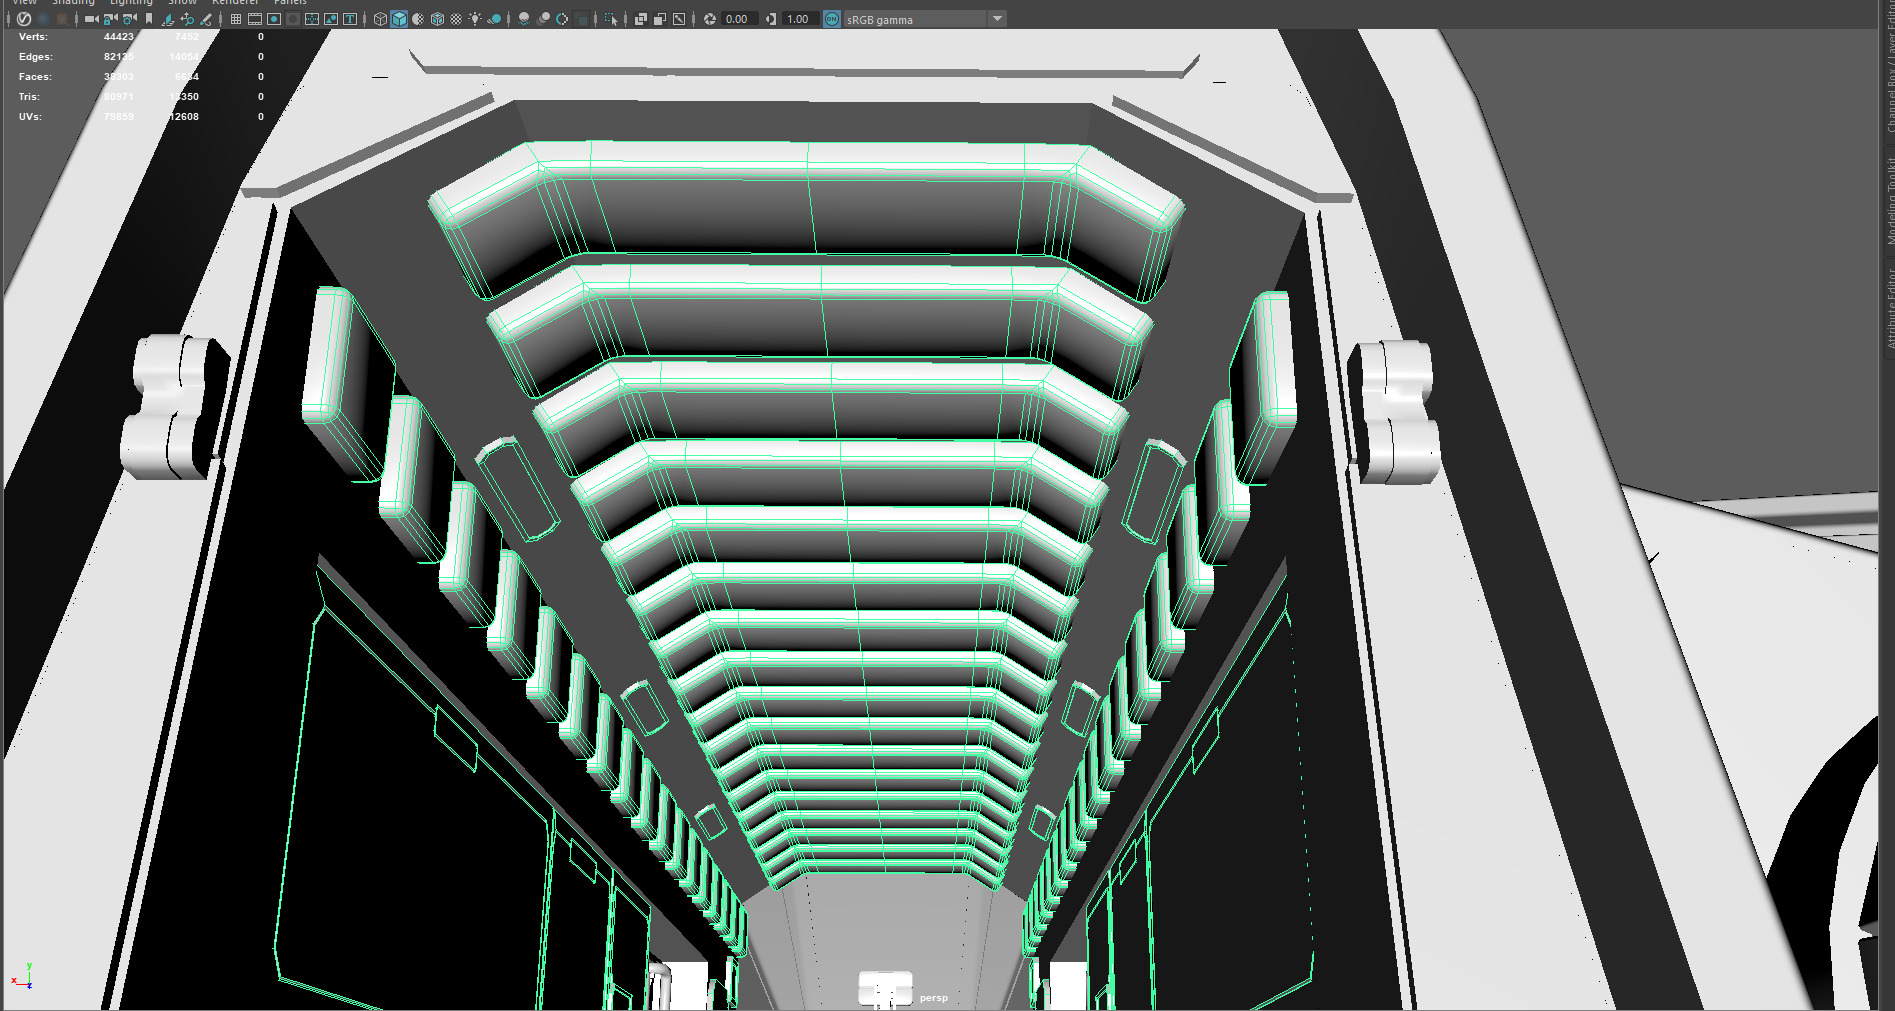Open the Modeling Toolkit side tab
The image size is (1895, 1011).
point(1889,200)
